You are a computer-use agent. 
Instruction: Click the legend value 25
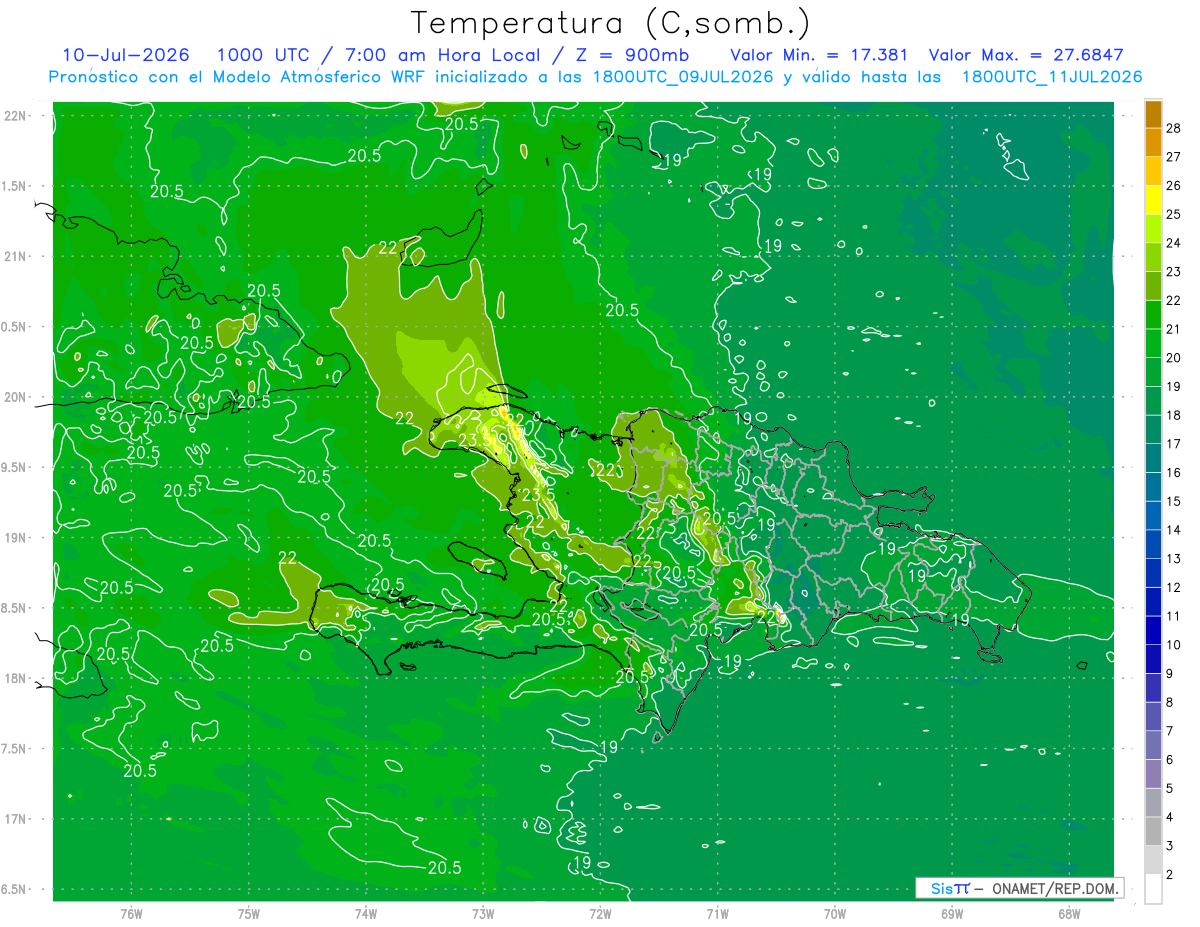[1174, 214]
